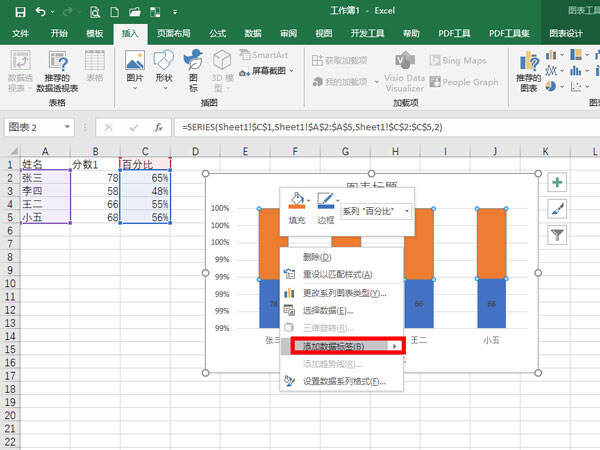This screenshot has width=600, height=450.
Task: Open Print Preview icon in quick access toolbar
Action: coord(95,12)
